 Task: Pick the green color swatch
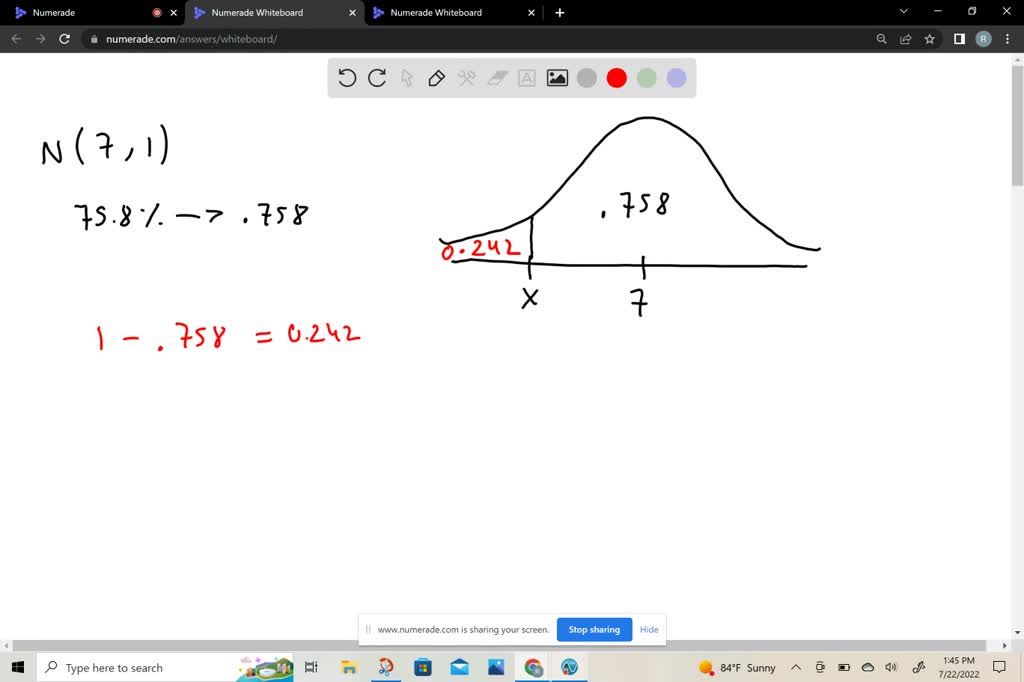(647, 78)
